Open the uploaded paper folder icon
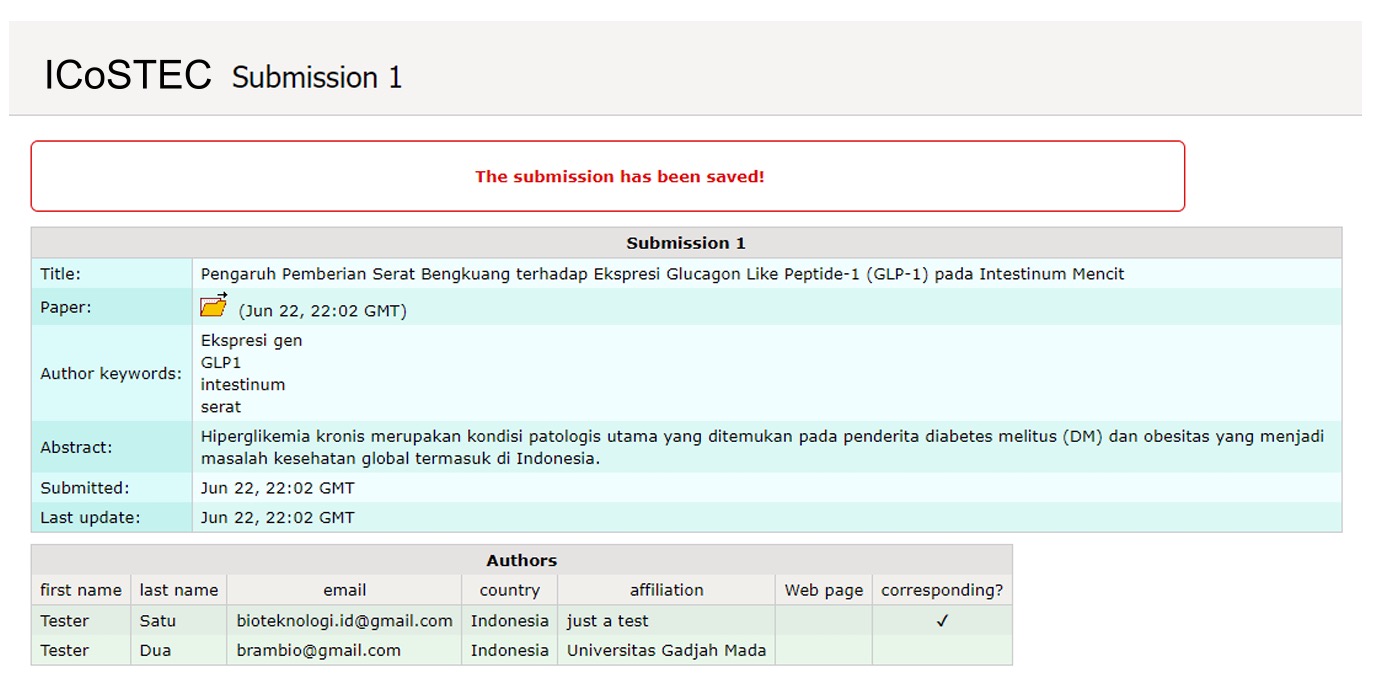 coord(214,305)
